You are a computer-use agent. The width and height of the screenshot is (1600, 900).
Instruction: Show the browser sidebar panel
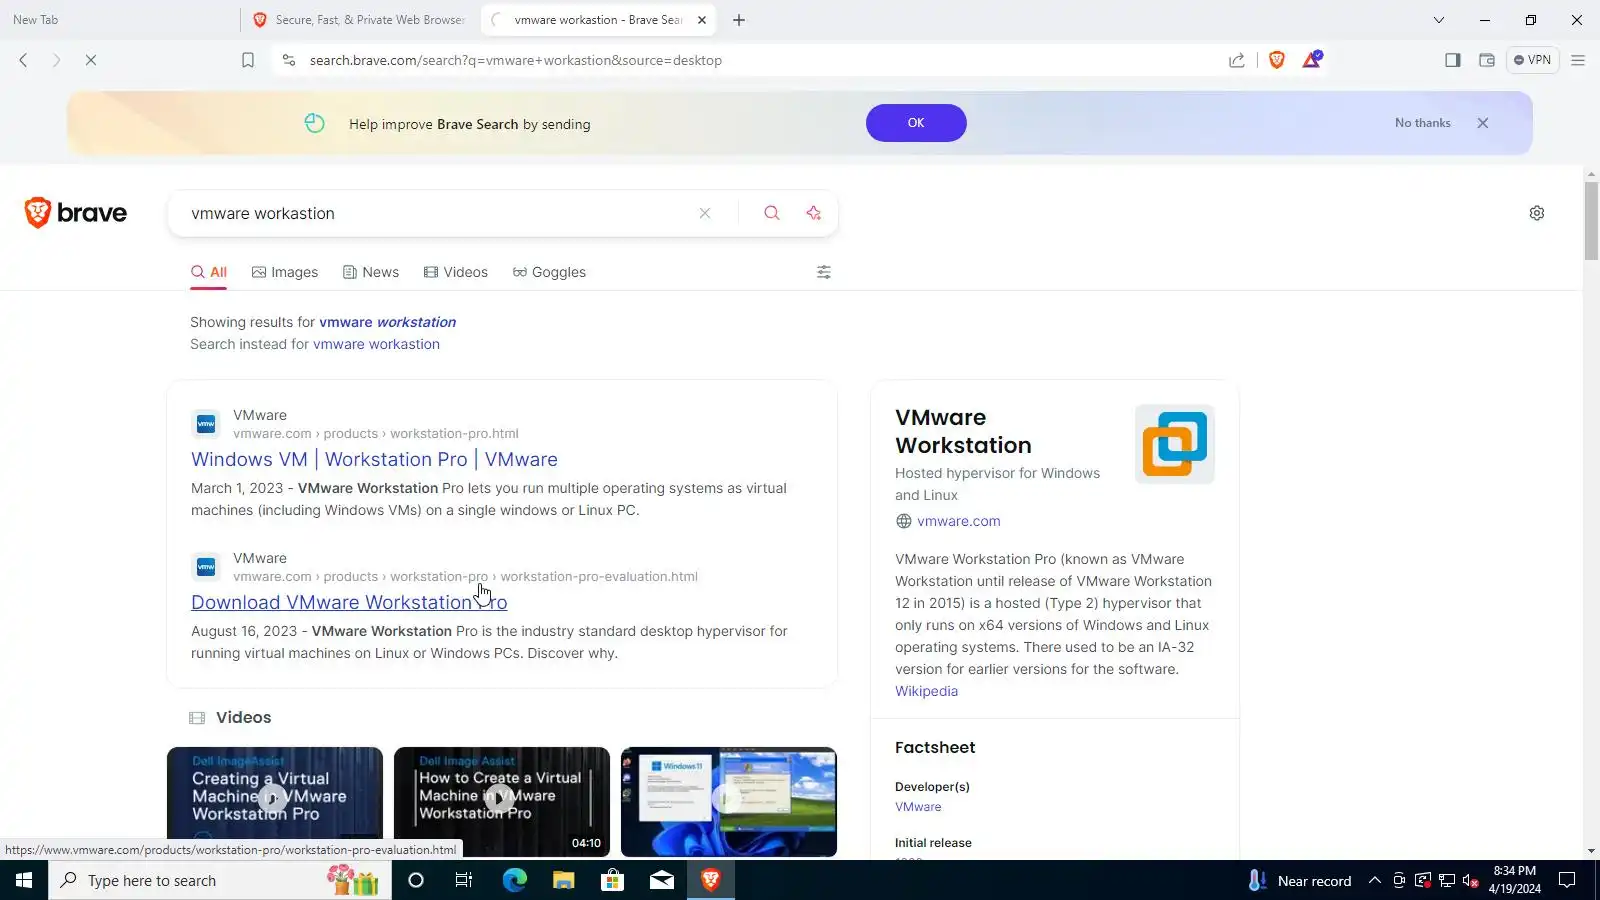[1453, 60]
